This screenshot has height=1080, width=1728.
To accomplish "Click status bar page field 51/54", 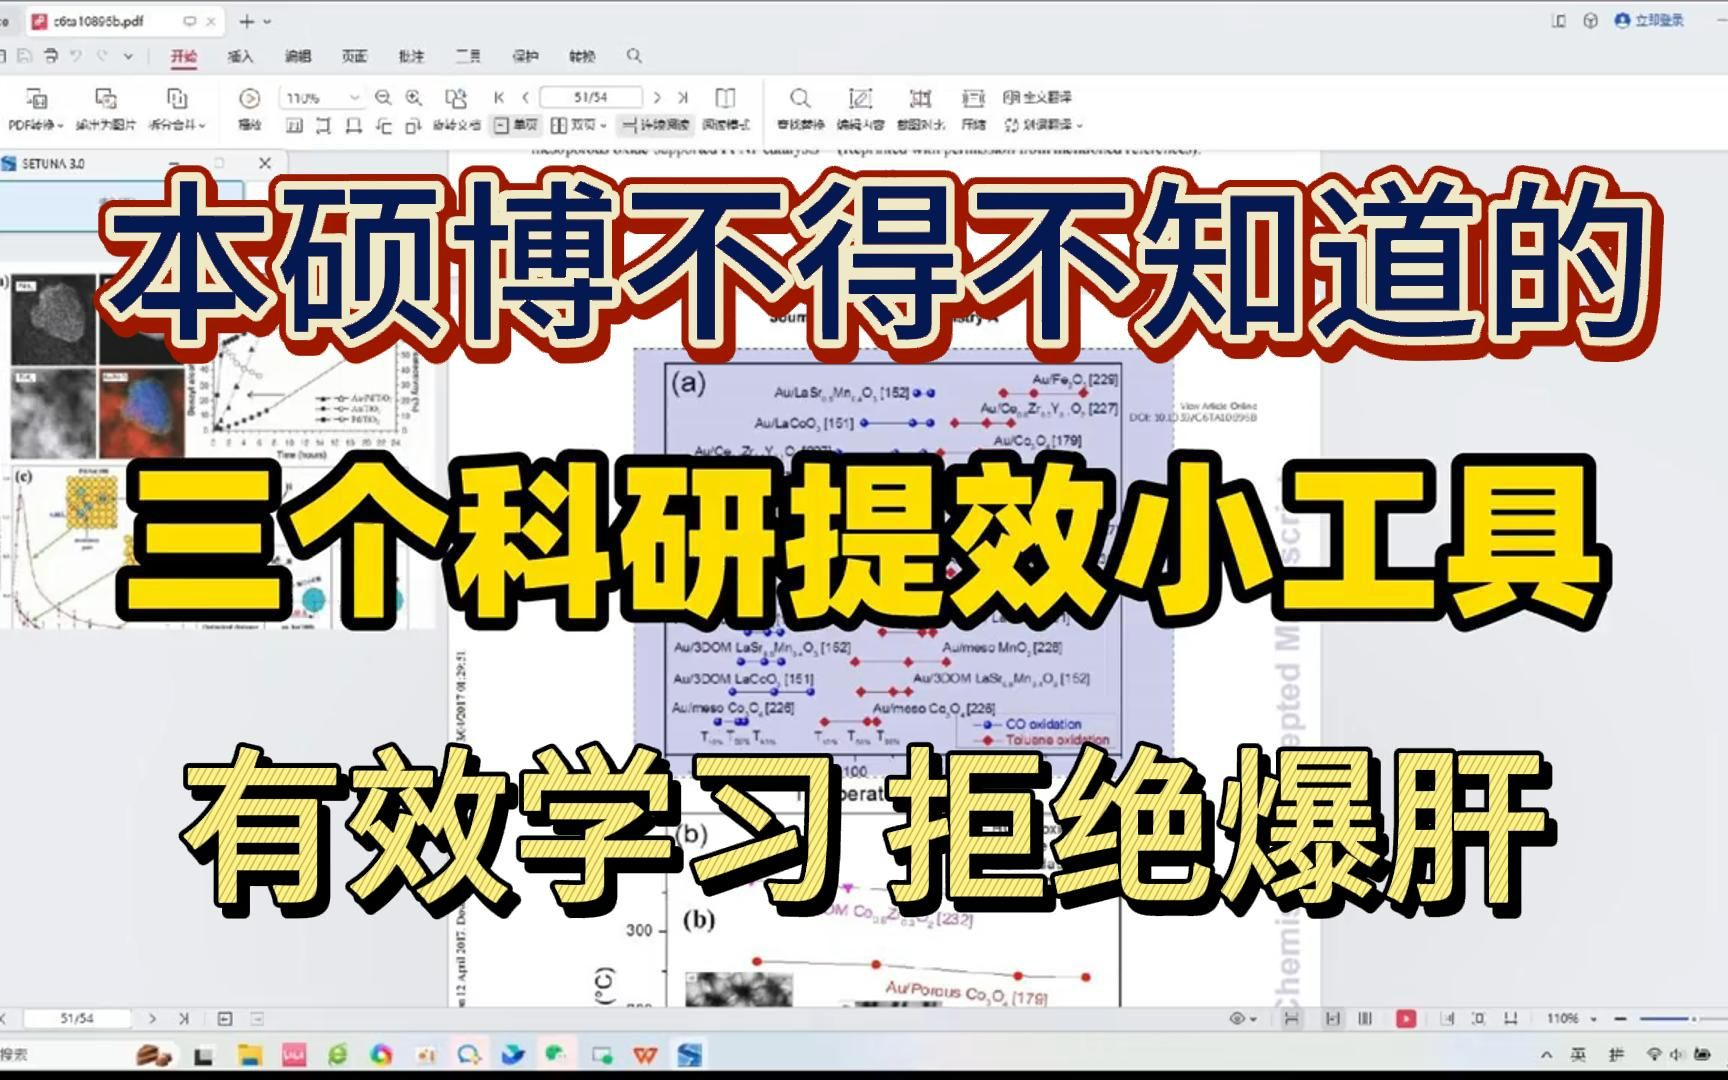I will (x=77, y=1018).
